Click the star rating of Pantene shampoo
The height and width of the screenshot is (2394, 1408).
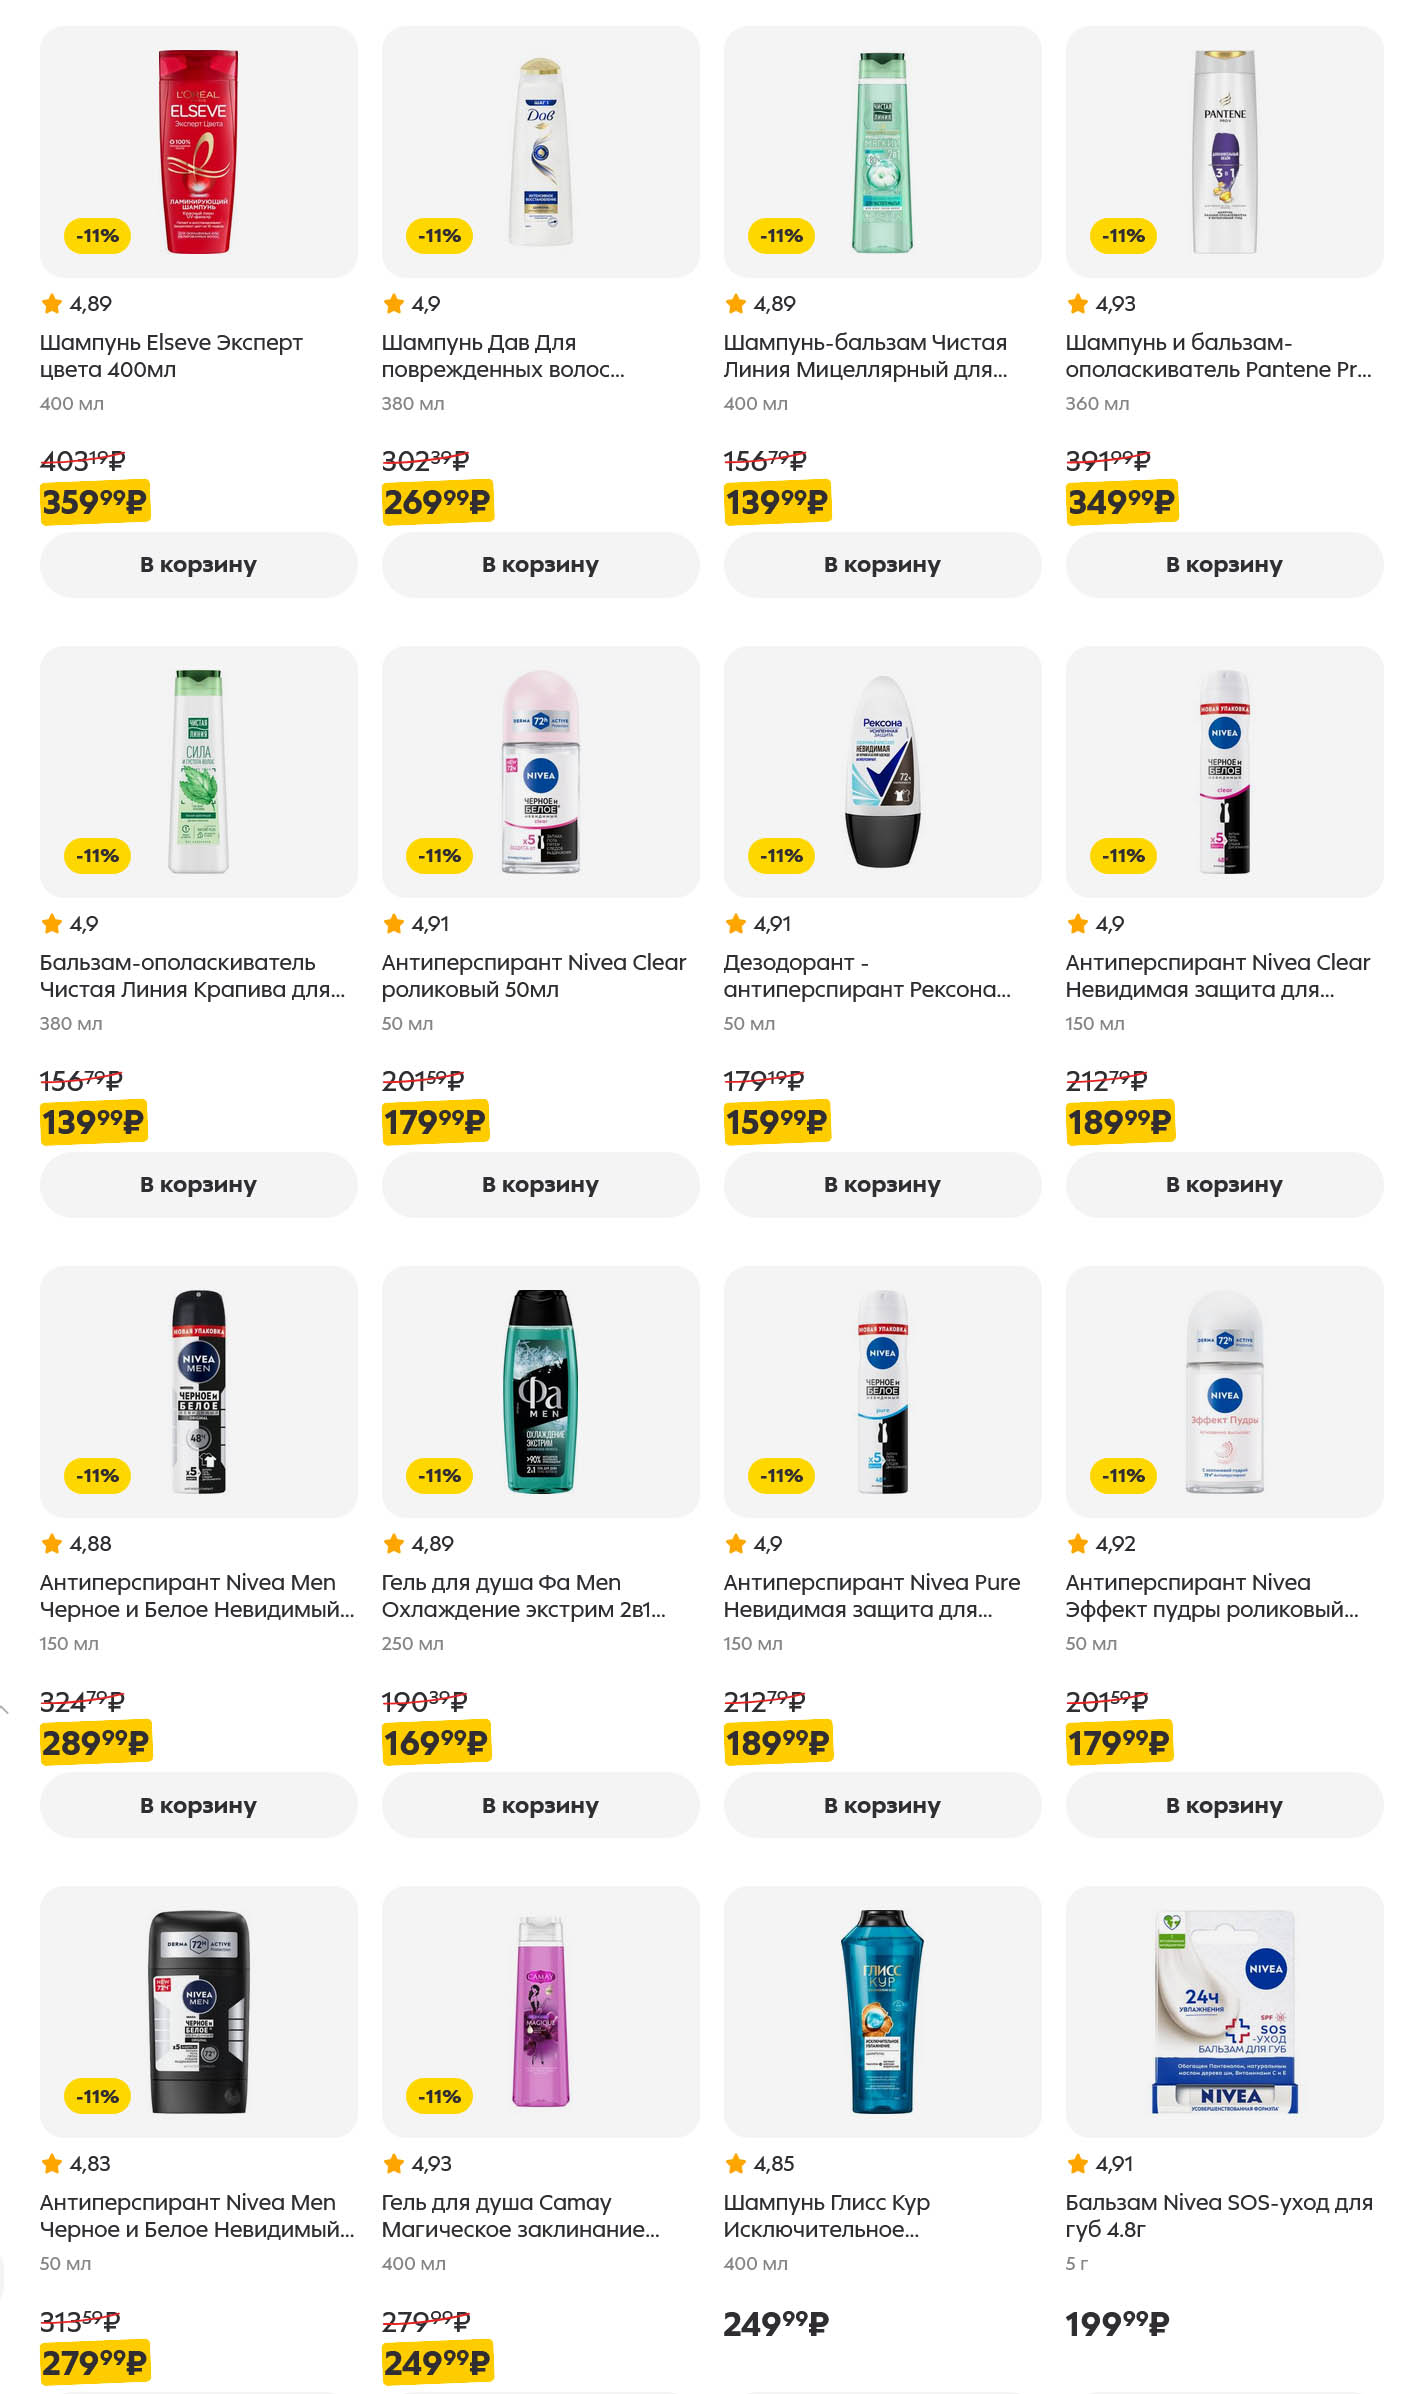click(x=1101, y=304)
